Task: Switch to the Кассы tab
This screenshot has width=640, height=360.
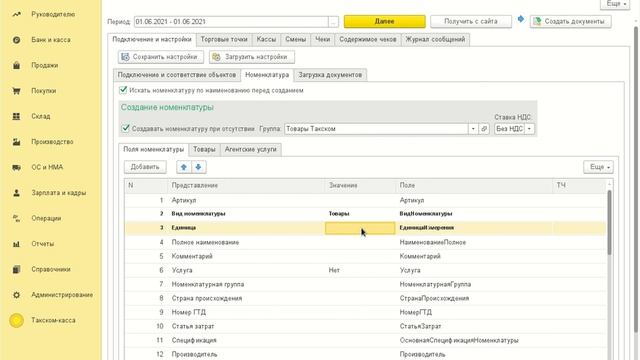Action: click(266, 40)
